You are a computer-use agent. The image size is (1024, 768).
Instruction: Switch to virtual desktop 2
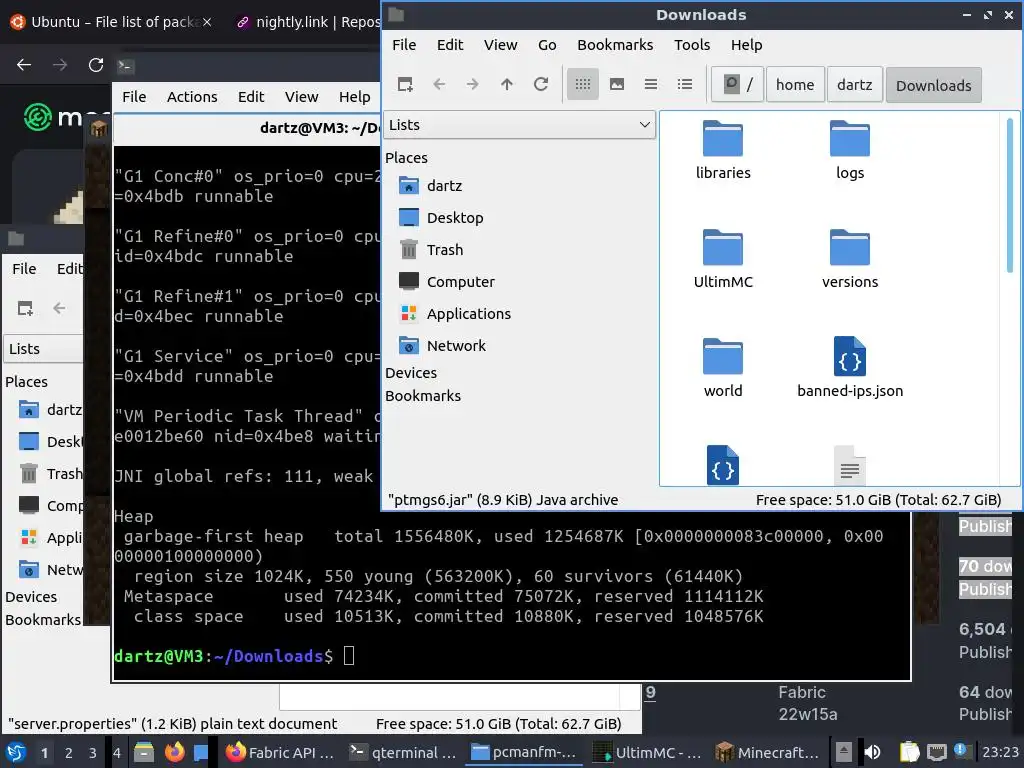click(x=69, y=753)
